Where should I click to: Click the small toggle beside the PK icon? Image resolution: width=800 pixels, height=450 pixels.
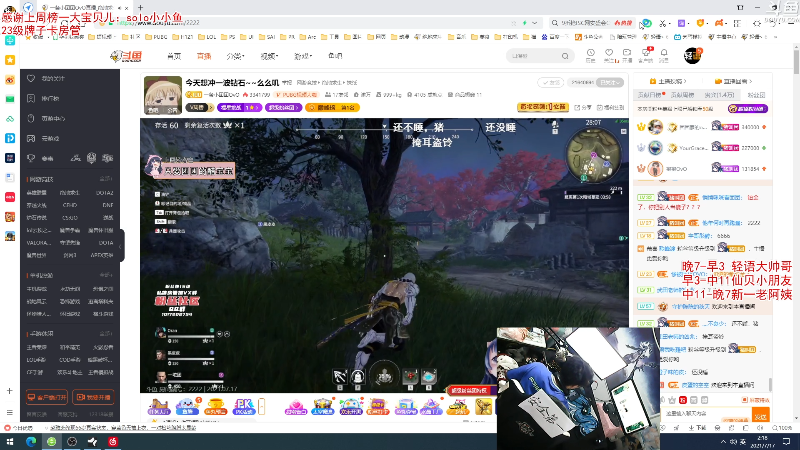coord(262,406)
